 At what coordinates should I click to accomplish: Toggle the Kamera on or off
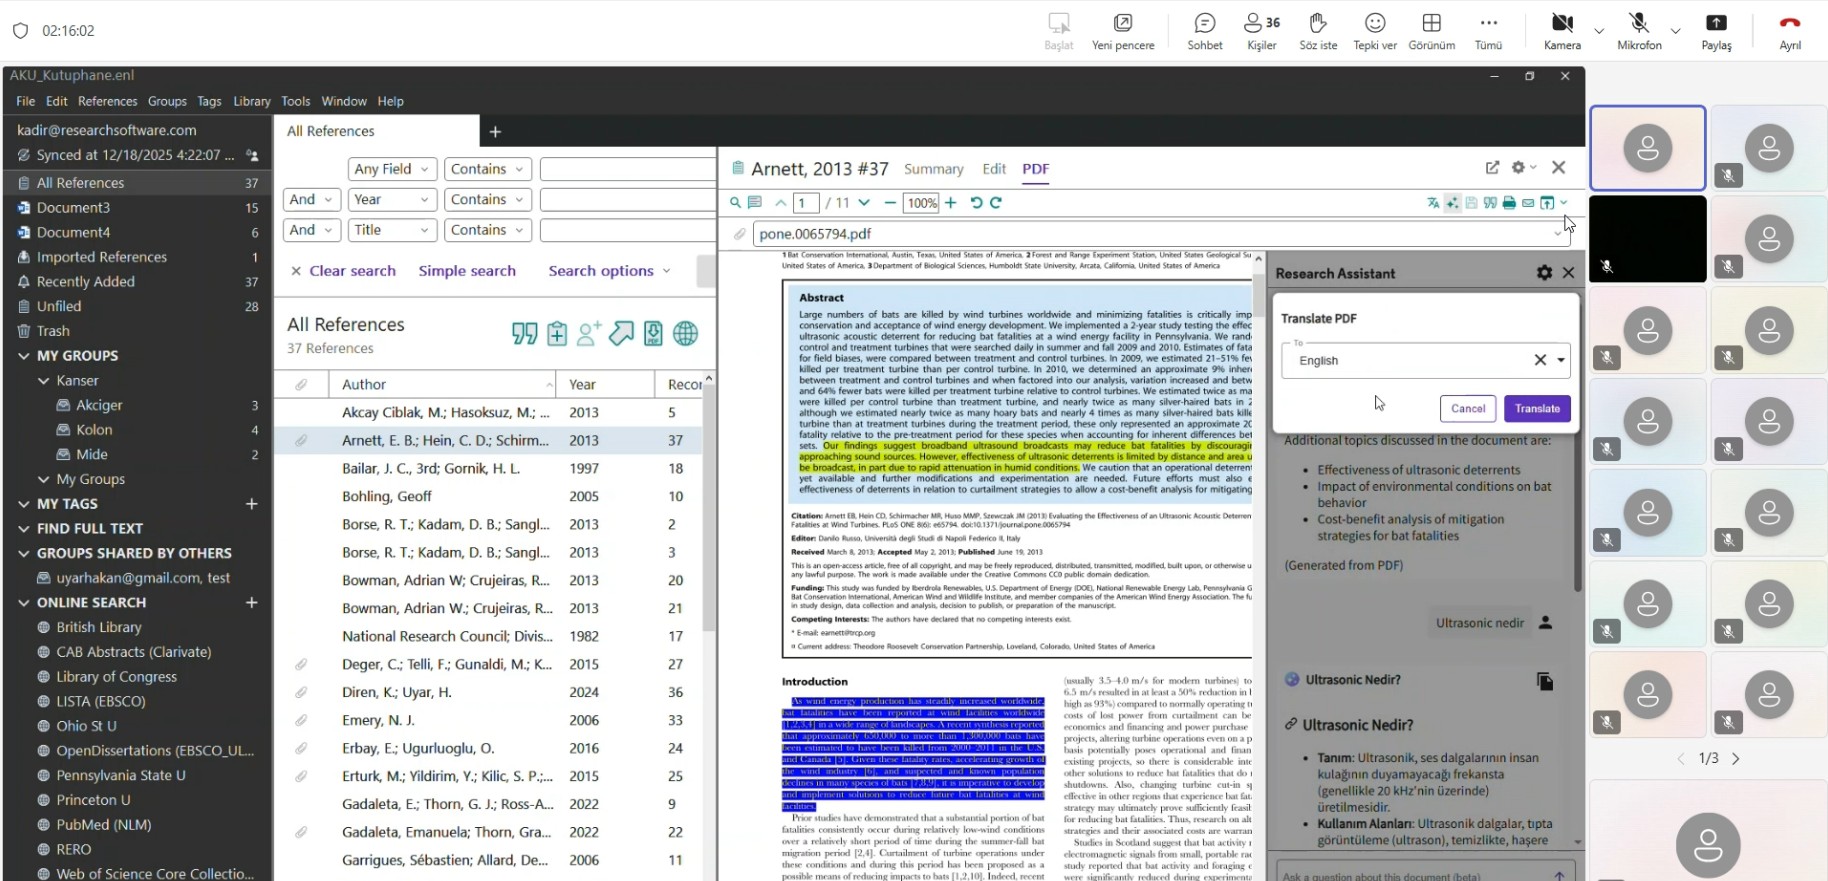click(x=1561, y=30)
